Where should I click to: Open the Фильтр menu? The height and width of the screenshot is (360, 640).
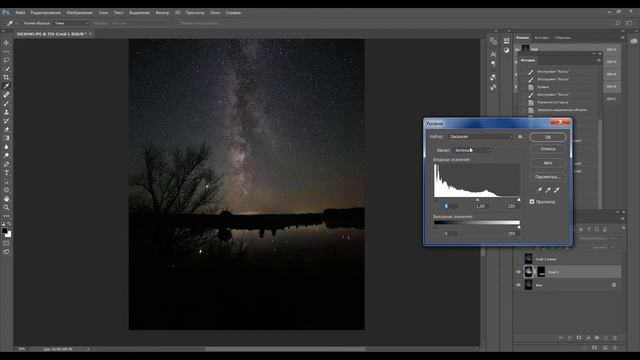pos(162,13)
